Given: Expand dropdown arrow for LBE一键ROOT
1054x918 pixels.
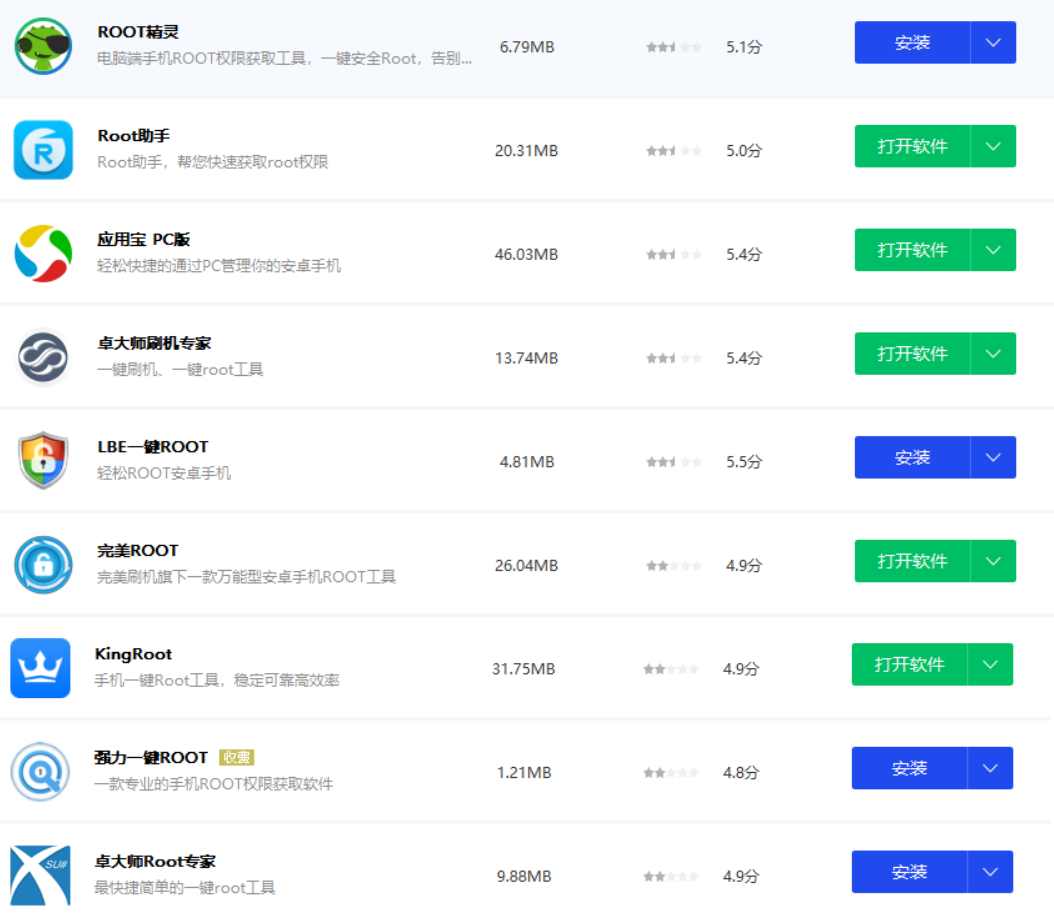Looking at the screenshot, I should point(994,457).
